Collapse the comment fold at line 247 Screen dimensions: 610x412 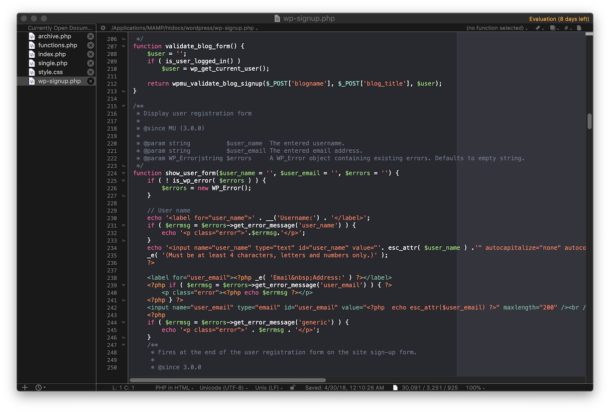124,345
